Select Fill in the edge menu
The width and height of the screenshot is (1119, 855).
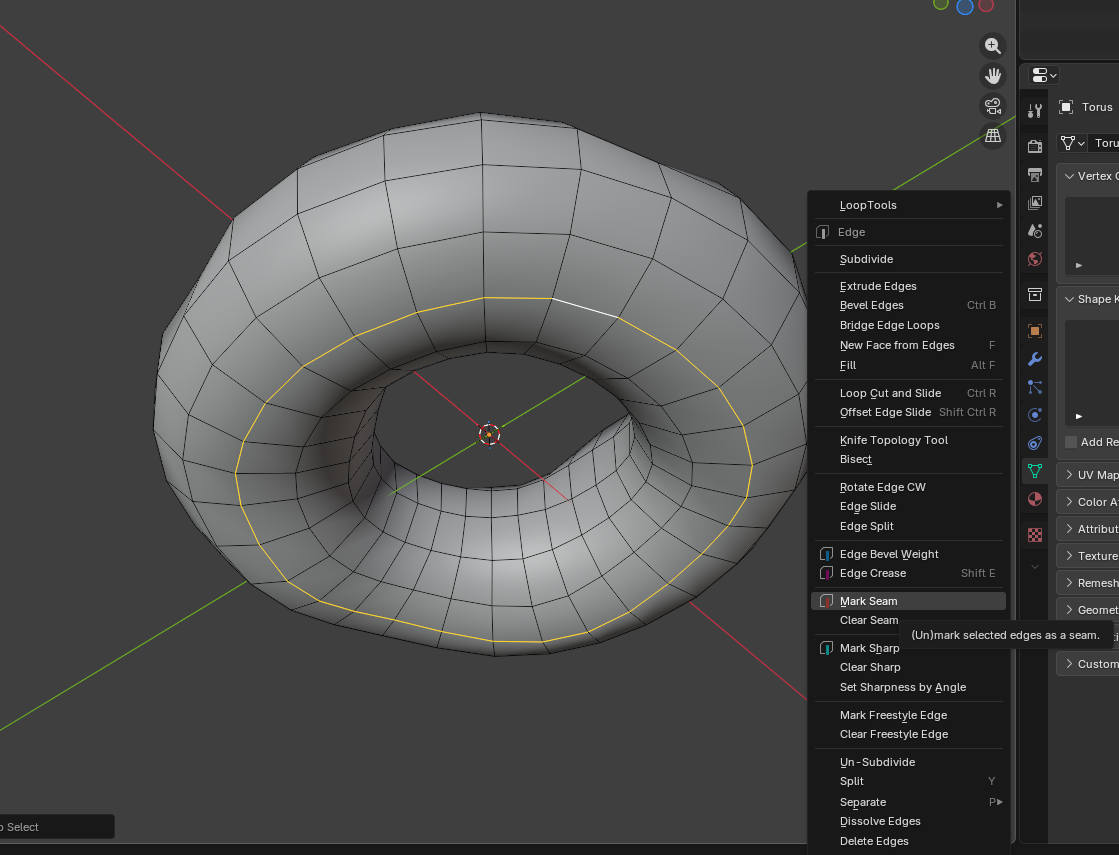click(908, 365)
